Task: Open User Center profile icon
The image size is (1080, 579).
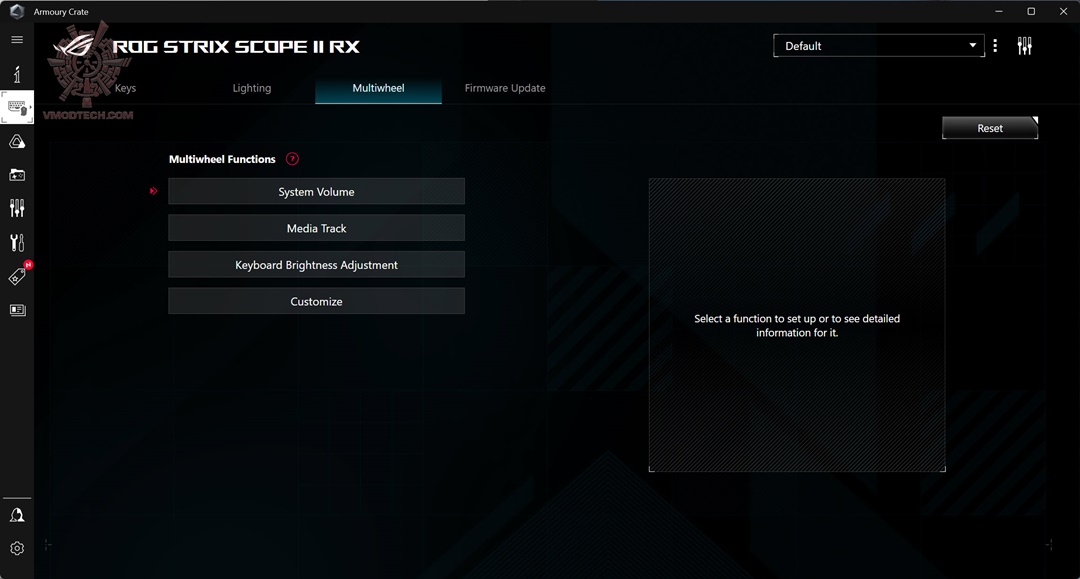Action: [x=17, y=515]
